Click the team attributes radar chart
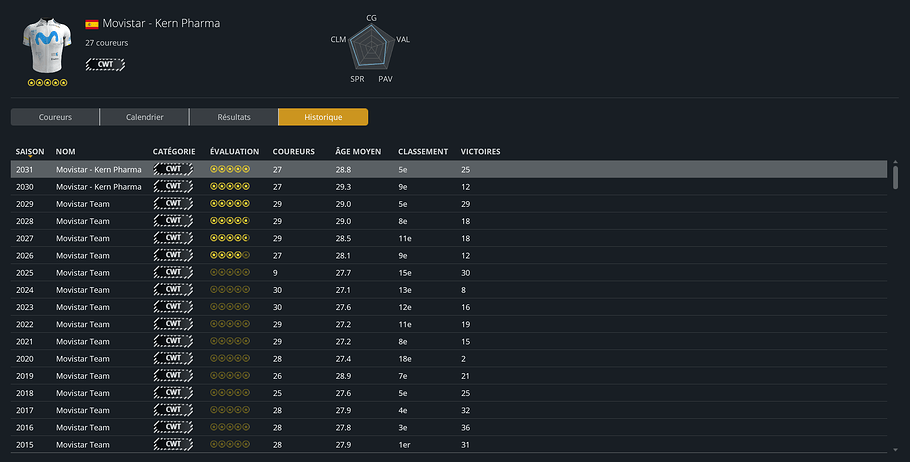The width and height of the screenshot is (910, 462). [371, 47]
